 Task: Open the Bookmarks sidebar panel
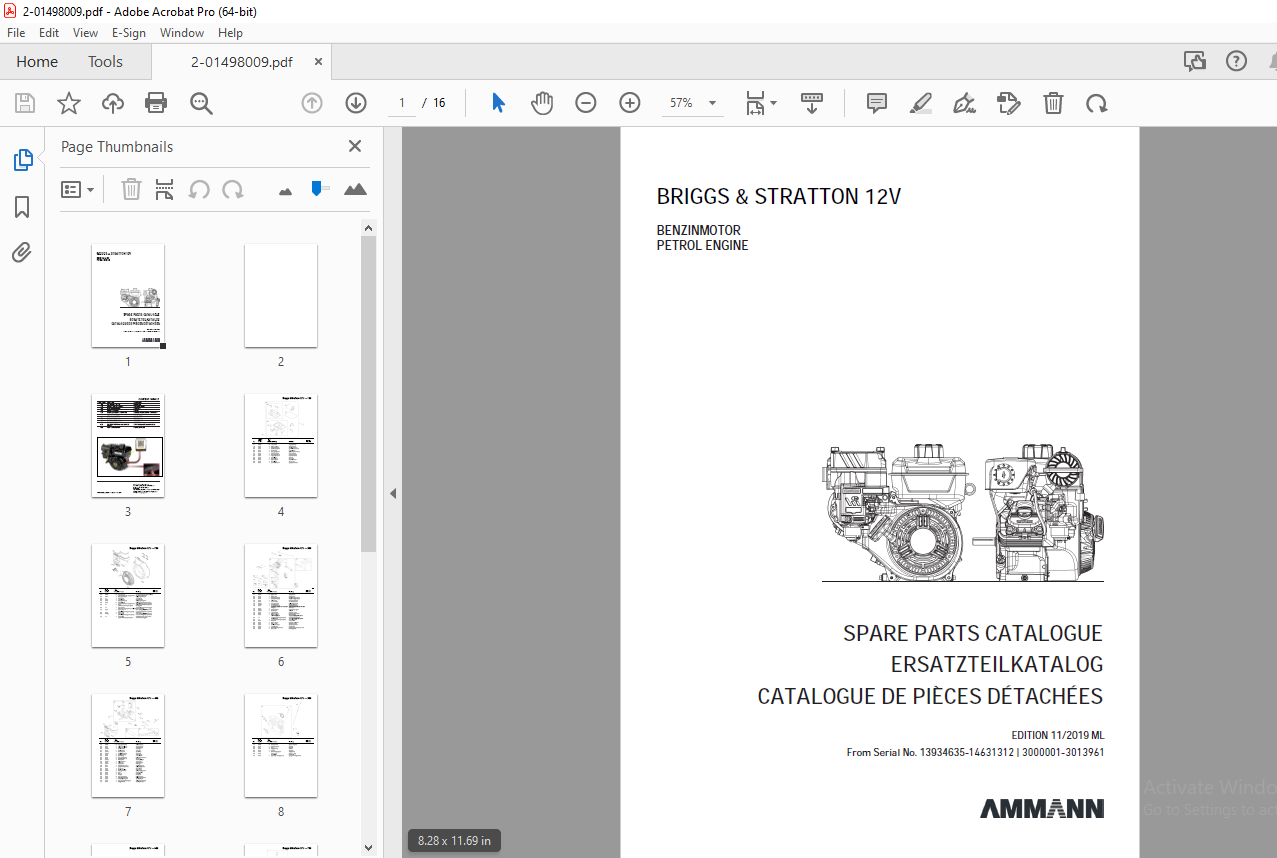point(22,207)
